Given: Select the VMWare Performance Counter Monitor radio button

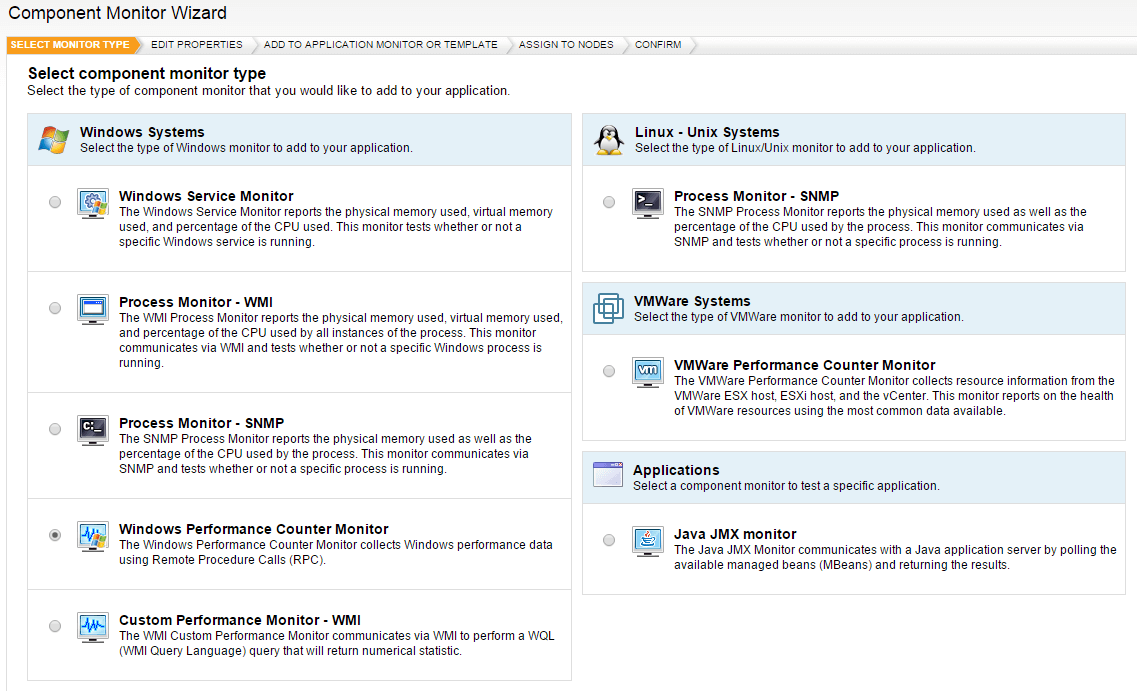Looking at the screenshot, I should [x=609, y=371].
